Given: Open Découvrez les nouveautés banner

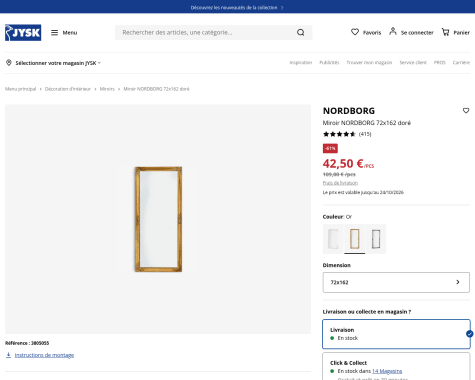Looking at the screenshot, I should (237, 7).
